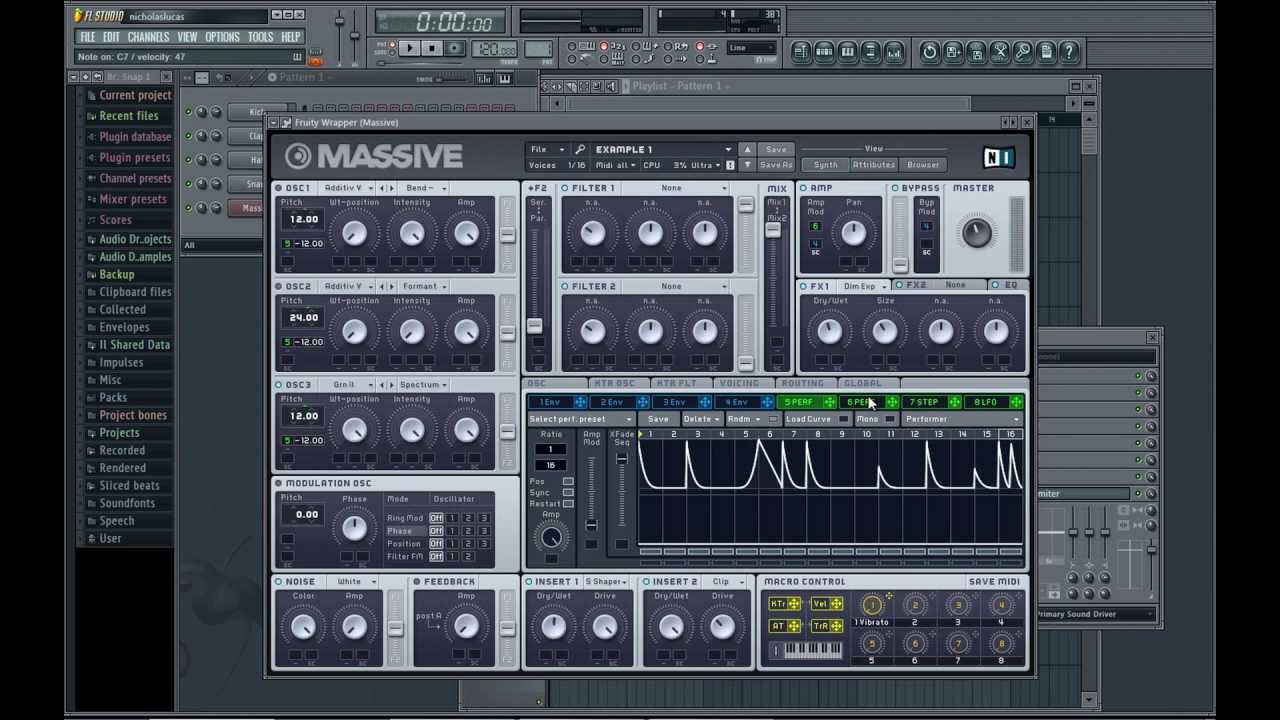Click the Save As button in Massive
The height and width of the screenshot is (720, 1280).
(x=776, y=165)
